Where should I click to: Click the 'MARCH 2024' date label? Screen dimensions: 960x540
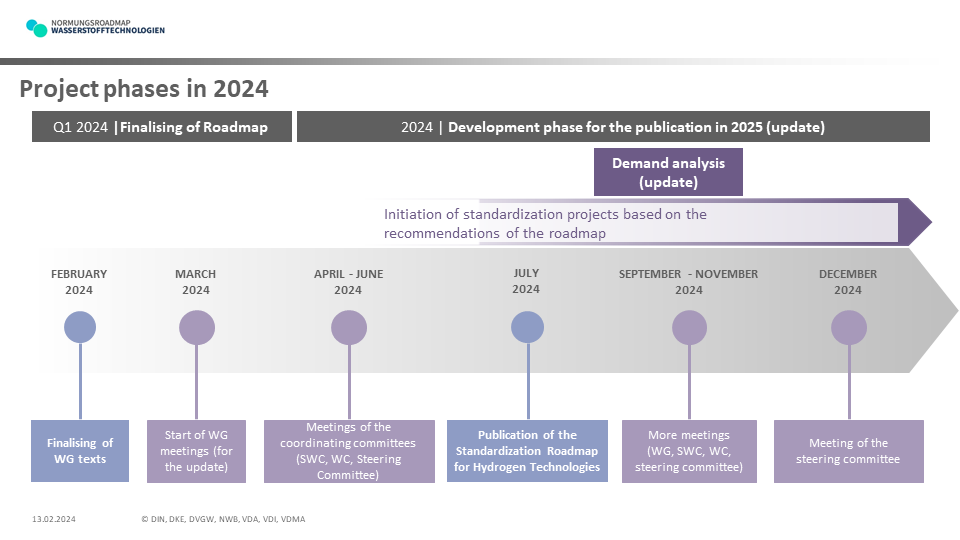[196, 282]
